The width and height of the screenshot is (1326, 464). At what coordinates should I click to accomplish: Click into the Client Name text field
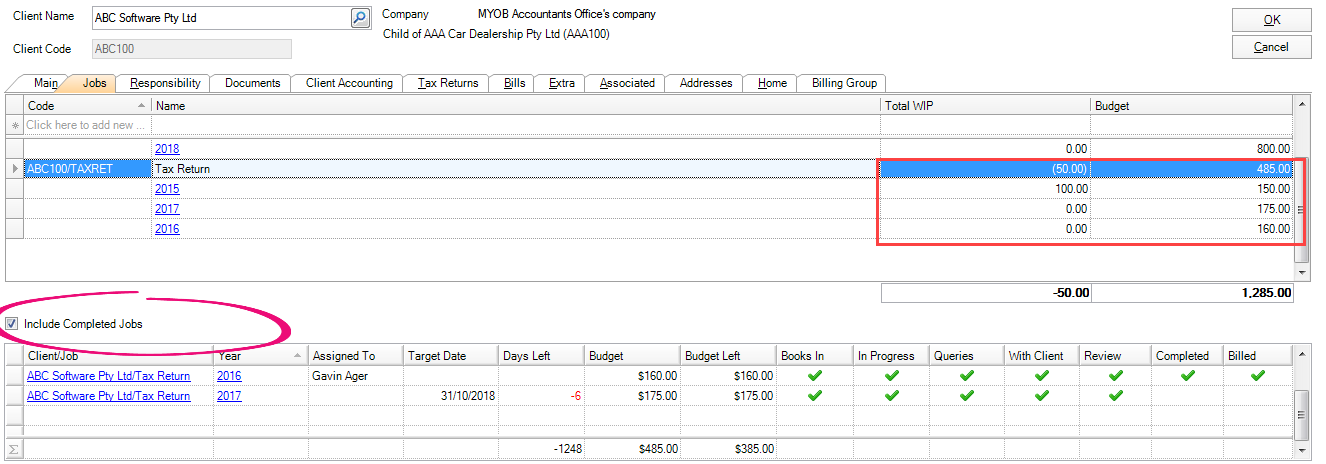[220, 18]
